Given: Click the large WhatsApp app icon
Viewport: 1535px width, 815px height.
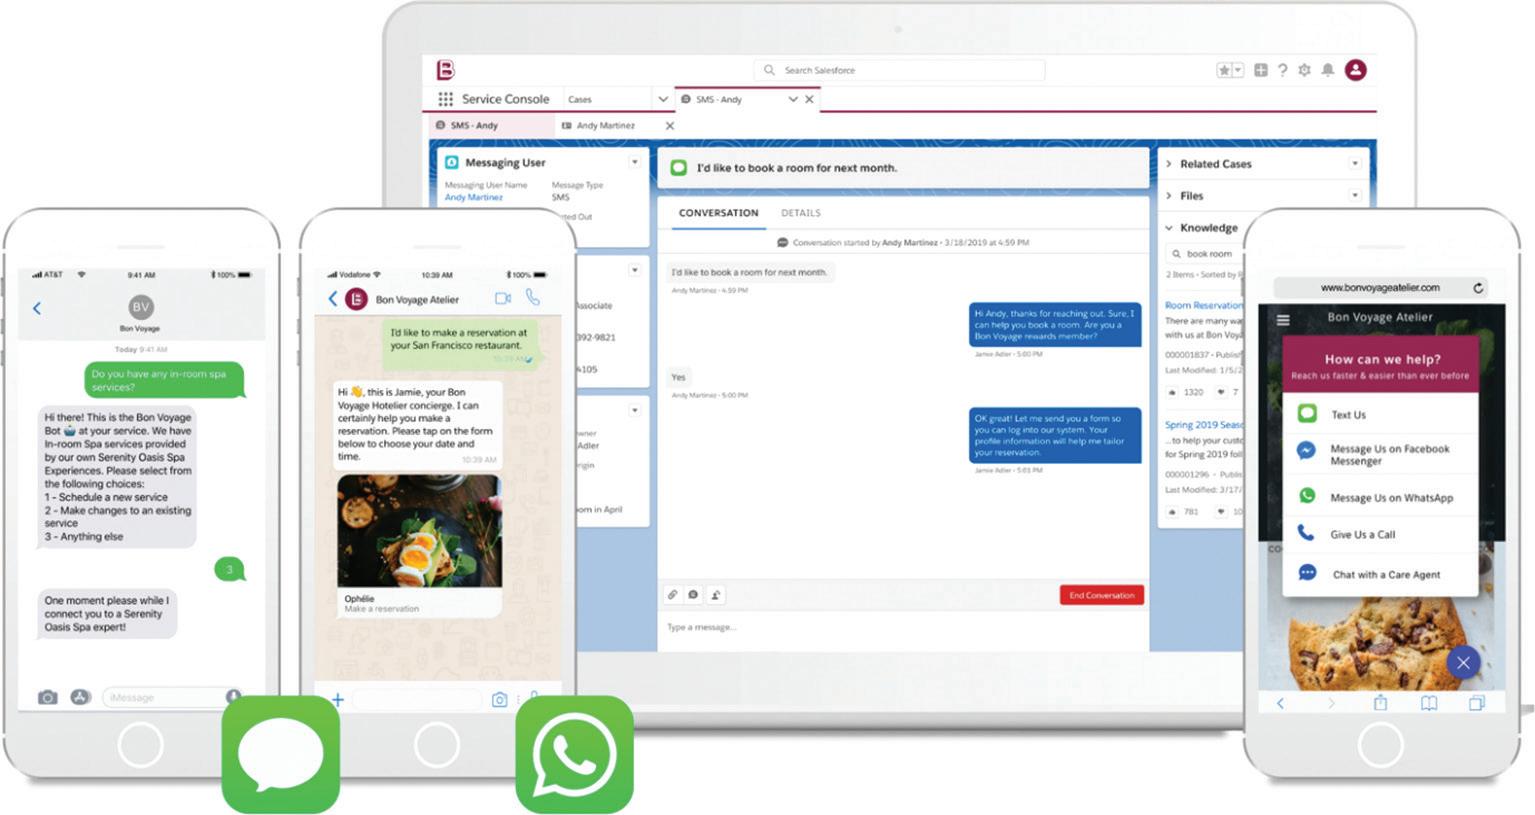Looking at the screenshot, I should point(575,754).
